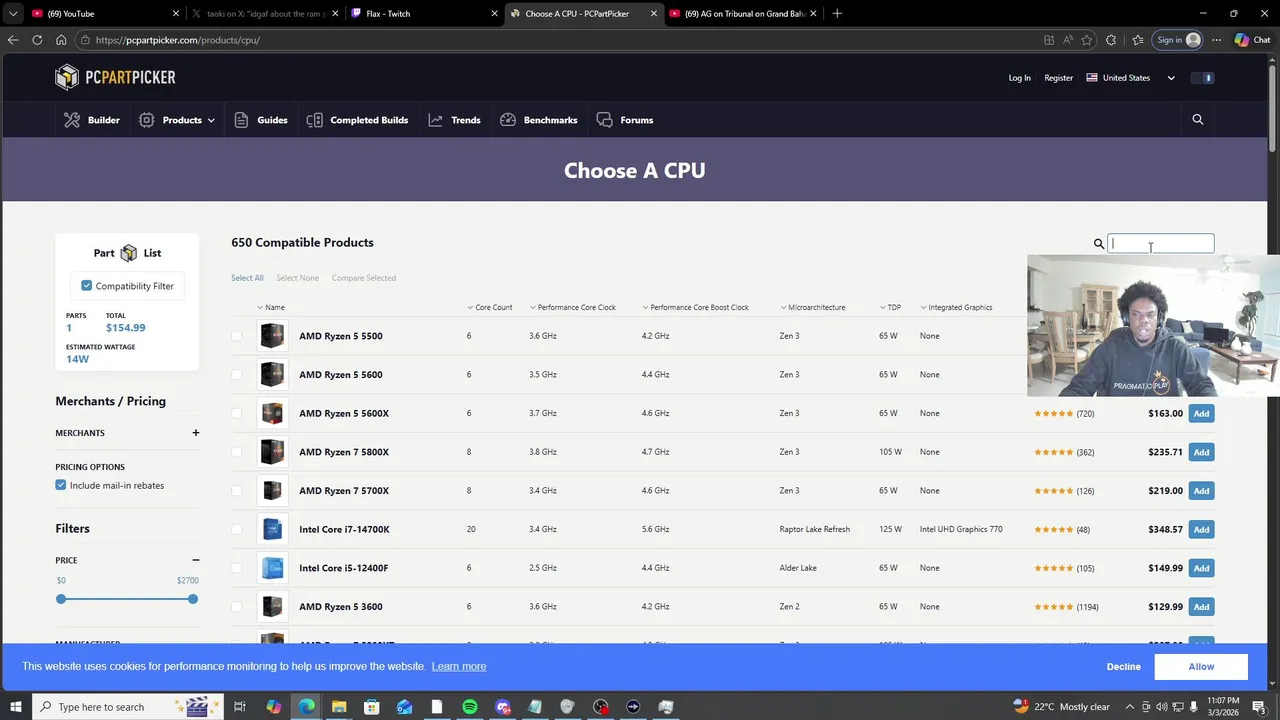This screenshot has width=1280, height=720.
Task: Click the Builder wrench icon
Action: [72, 120]
